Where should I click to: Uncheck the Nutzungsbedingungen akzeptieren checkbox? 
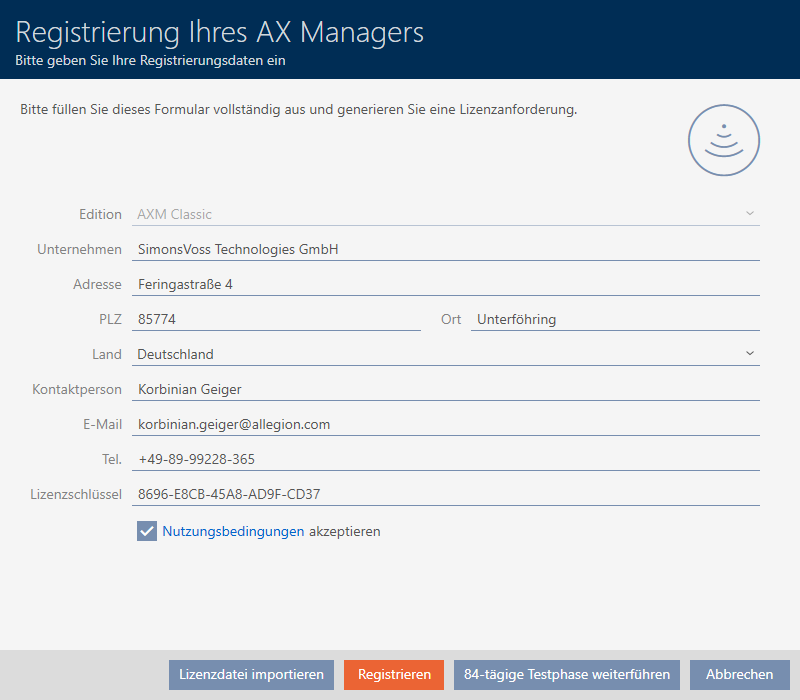click(147, 532)
